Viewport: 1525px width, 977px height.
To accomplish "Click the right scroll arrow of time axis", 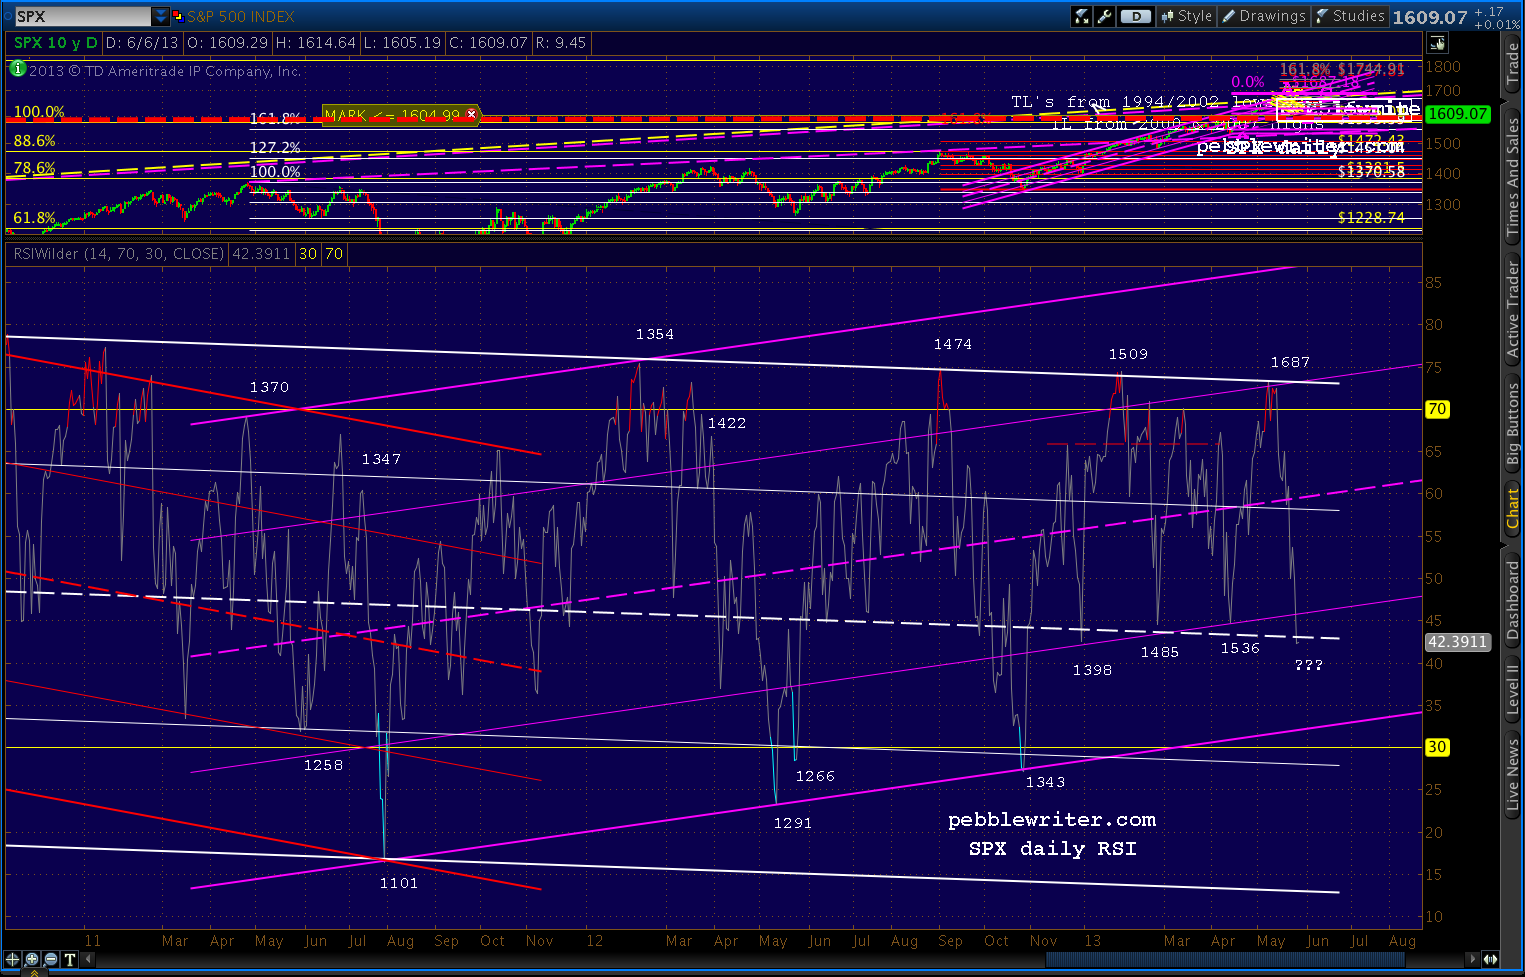I will [1473, 960].
